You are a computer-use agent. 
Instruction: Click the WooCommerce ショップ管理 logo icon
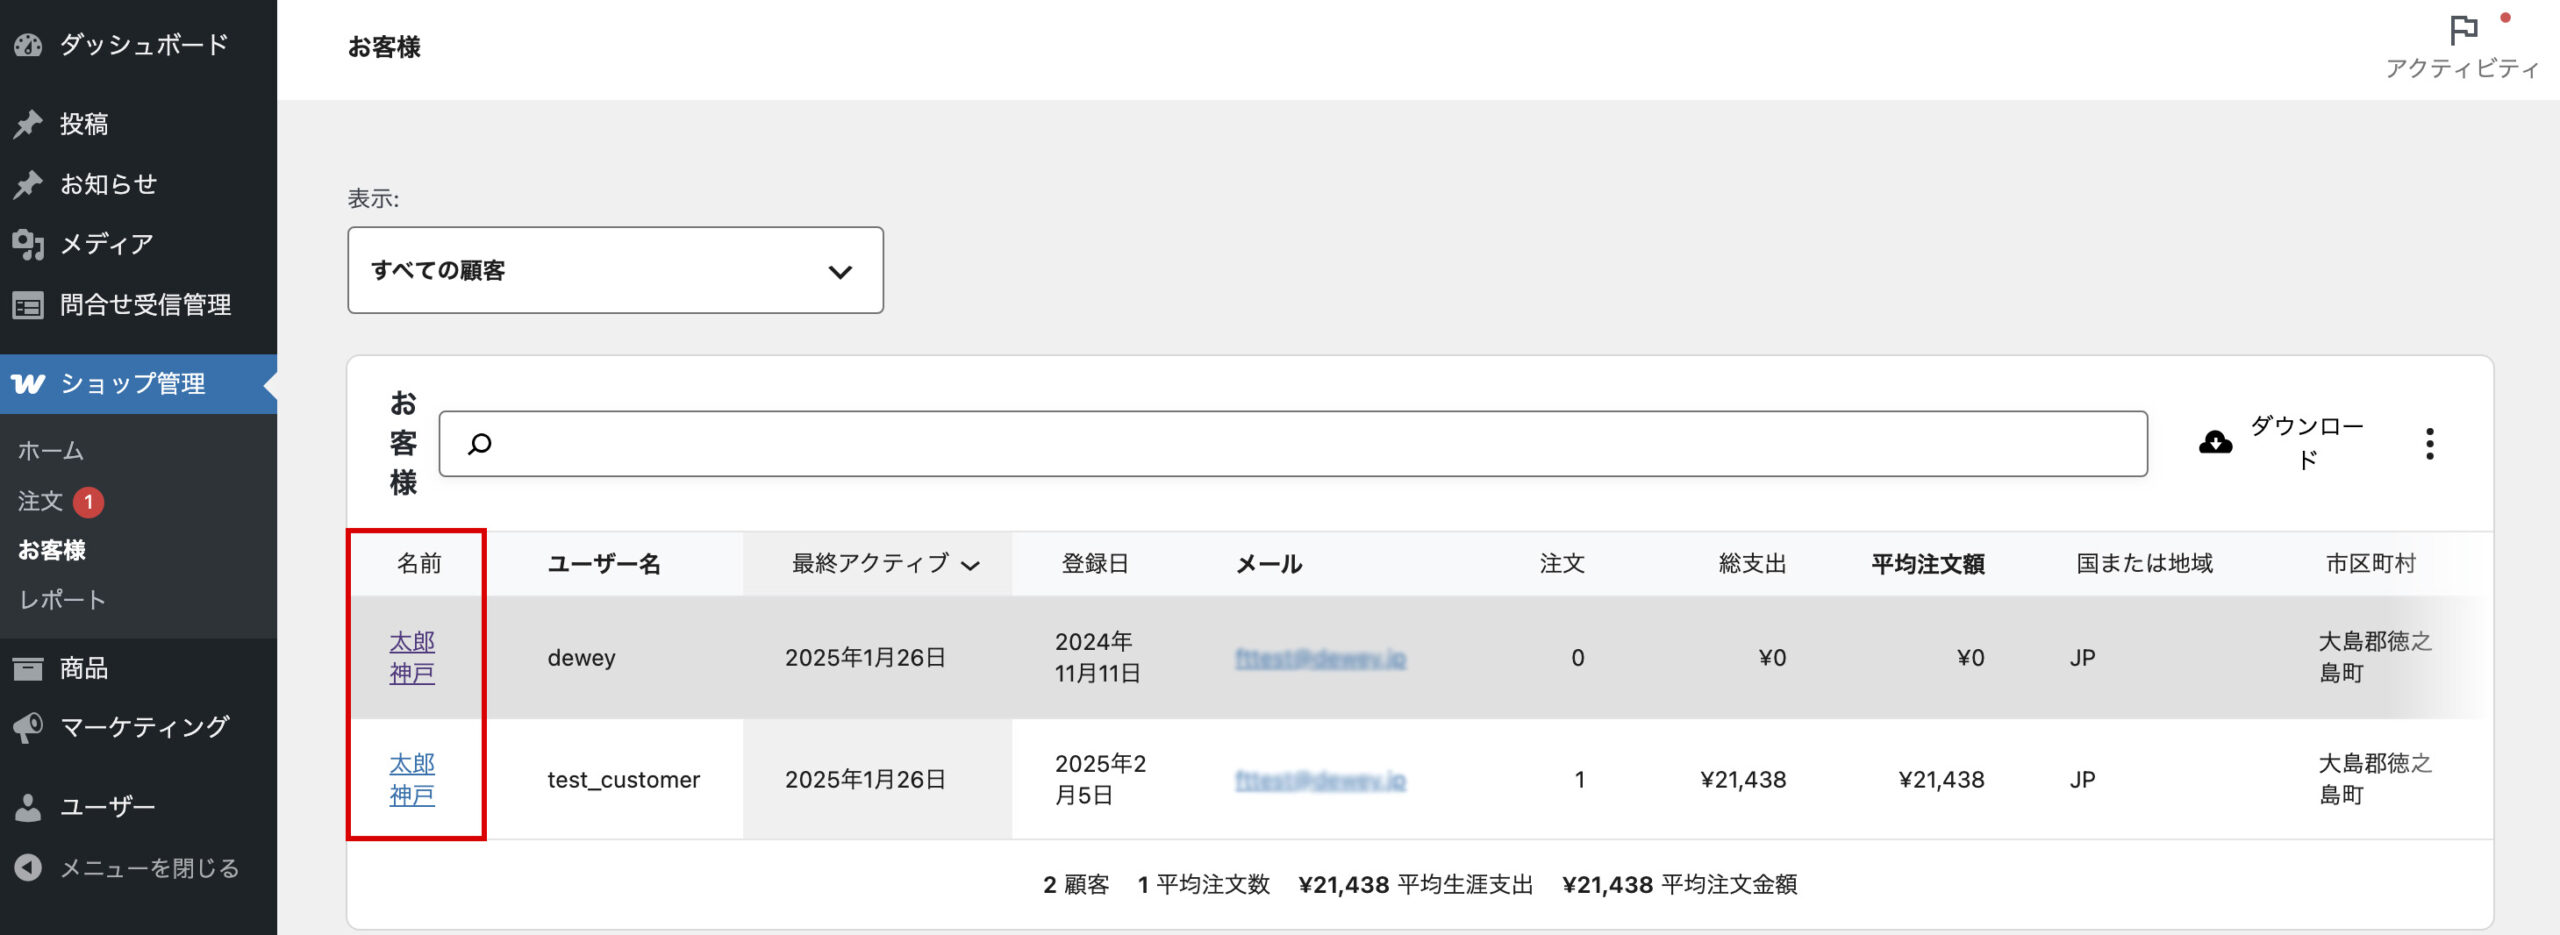28,384
